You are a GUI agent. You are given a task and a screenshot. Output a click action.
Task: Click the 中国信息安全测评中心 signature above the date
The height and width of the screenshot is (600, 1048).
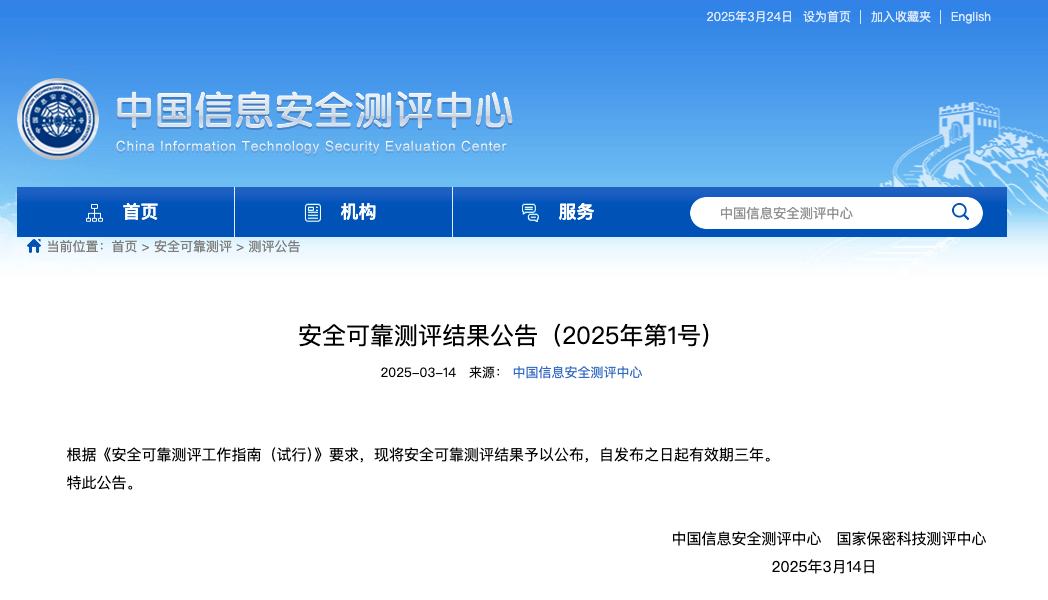click(746, 539)
